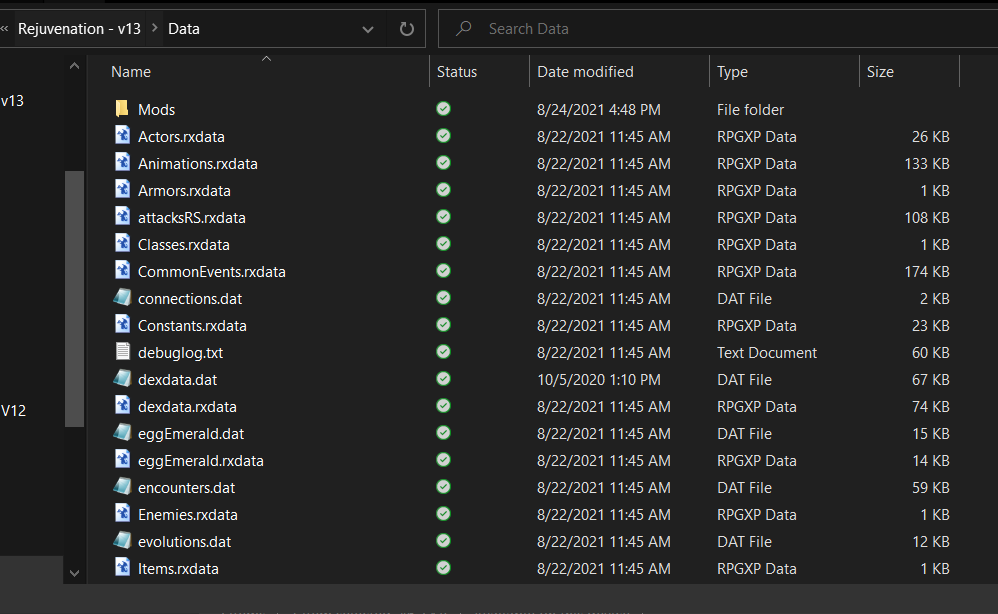Open the address bar history dropdown
This screenshot has height=614, width=998.
tap(368, 29)
